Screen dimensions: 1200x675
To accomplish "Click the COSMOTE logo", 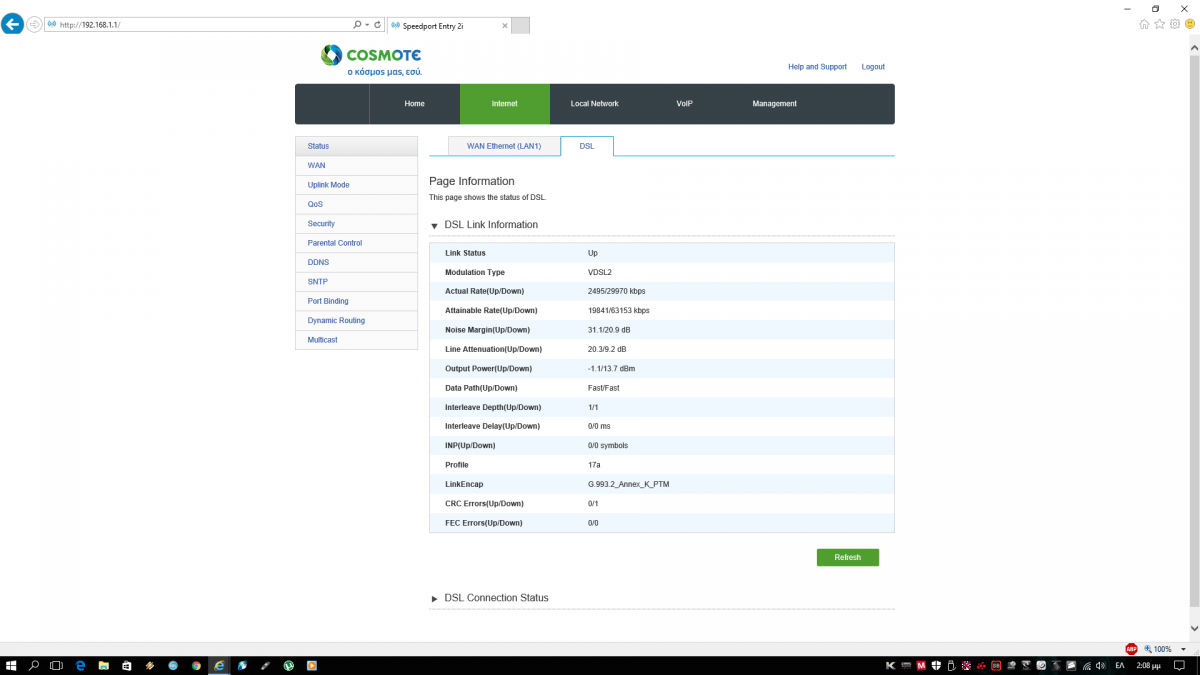I will 371,60.
